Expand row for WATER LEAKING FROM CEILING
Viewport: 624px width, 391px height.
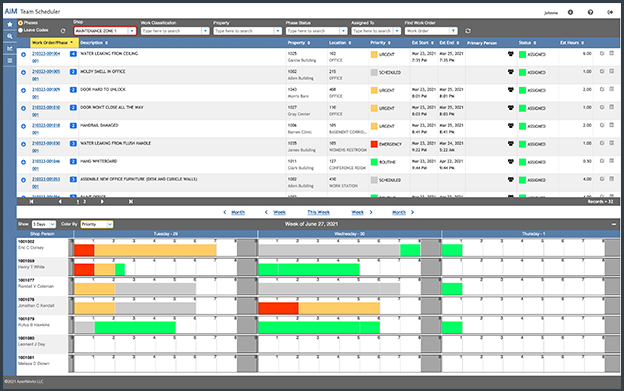[x=23, y=54]
